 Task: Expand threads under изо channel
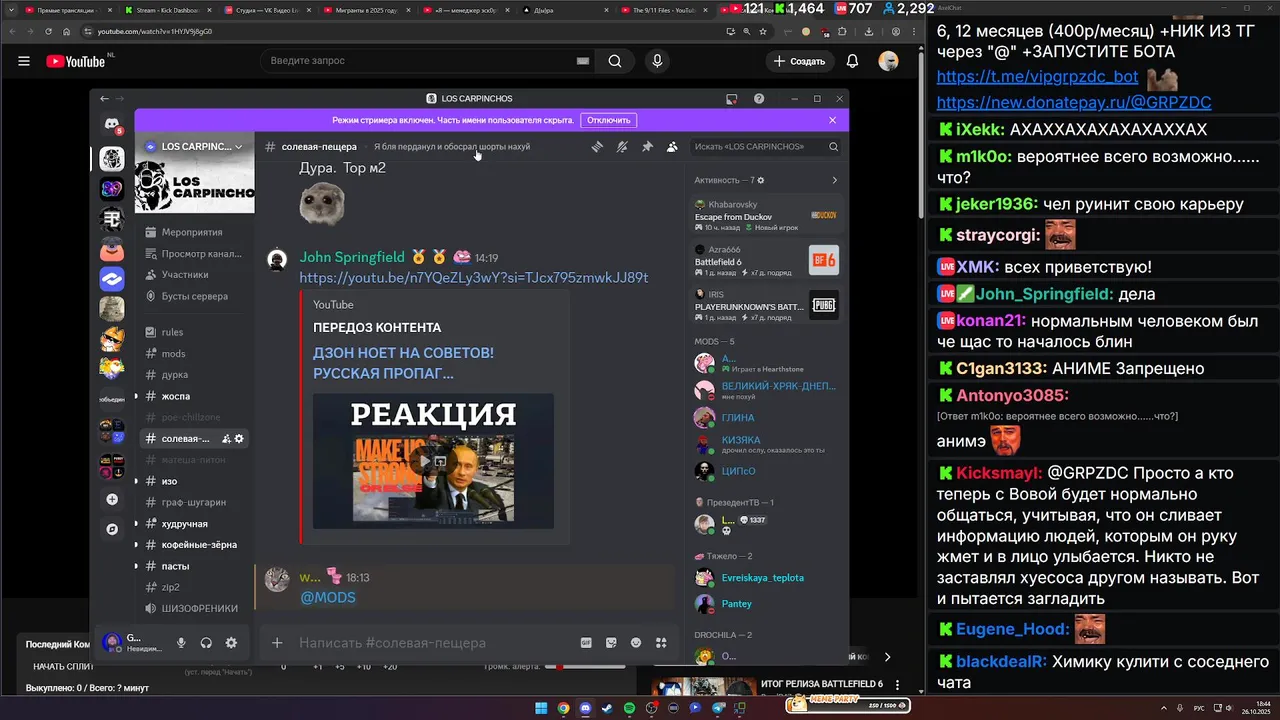pos(137,481)
